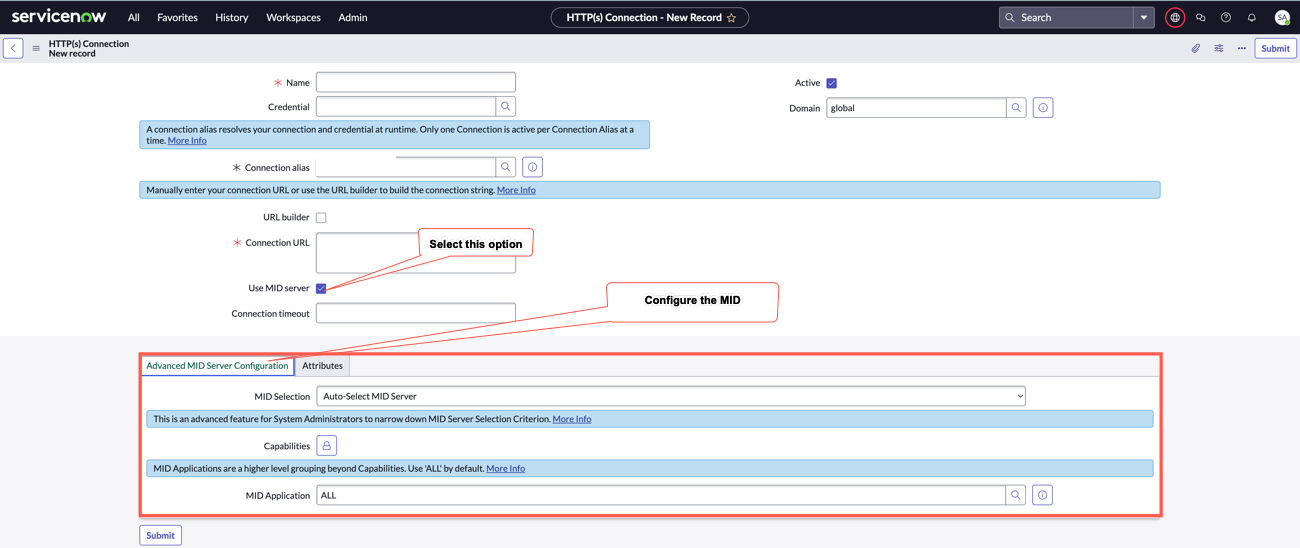This screenshot has width=1300, height=548.
Task: Enable the URL builder checkbox
Action: (x=321, y=217)
